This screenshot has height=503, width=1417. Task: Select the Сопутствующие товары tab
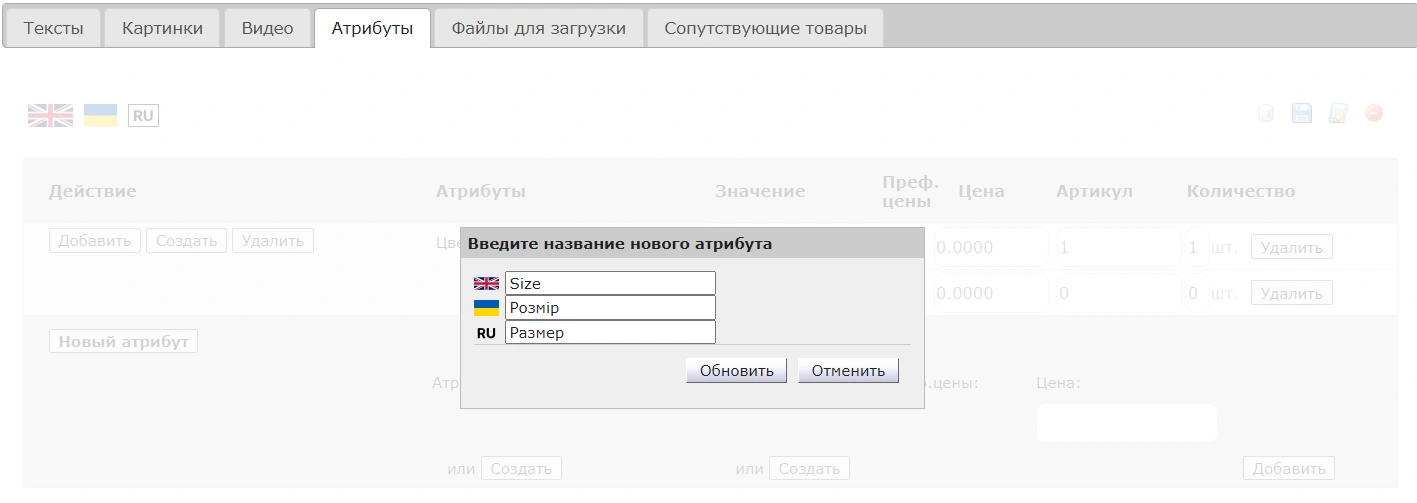click(765, 28)
